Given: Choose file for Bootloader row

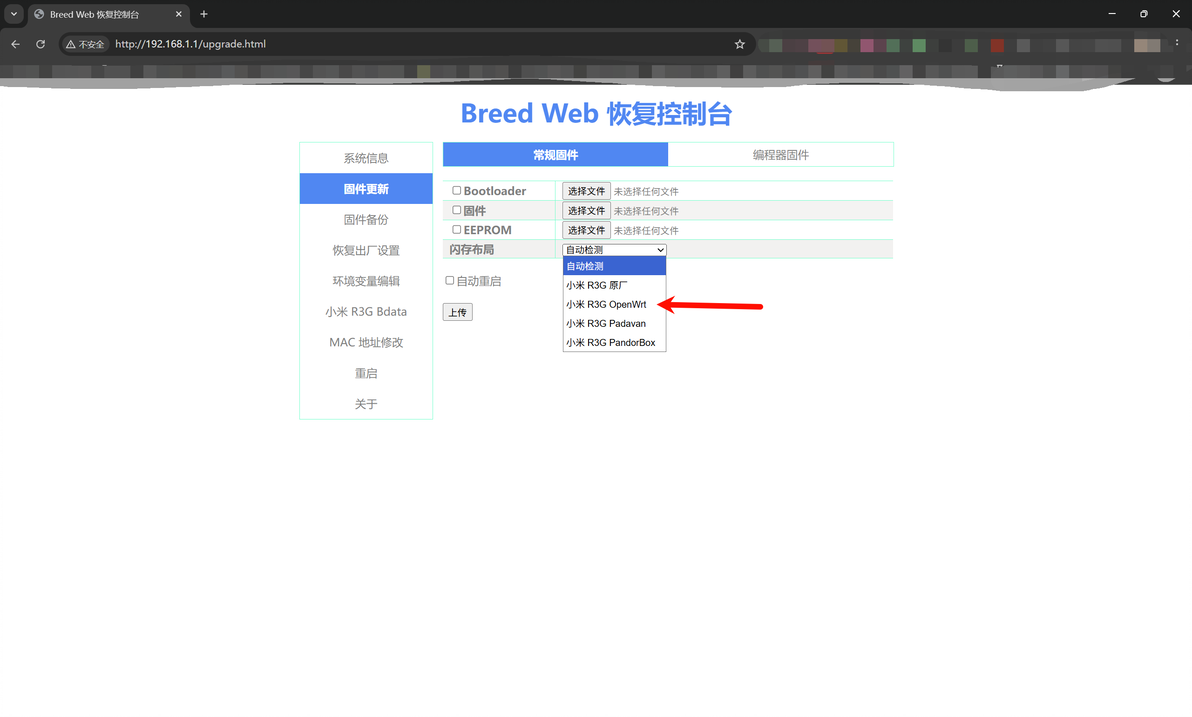Looking at the screenshot, I should pos(586,191).
